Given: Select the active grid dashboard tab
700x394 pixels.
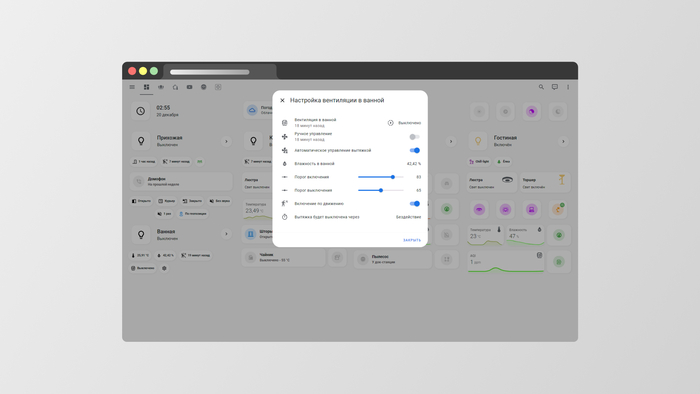Looking at the screenshot, I should coord(146,87).
